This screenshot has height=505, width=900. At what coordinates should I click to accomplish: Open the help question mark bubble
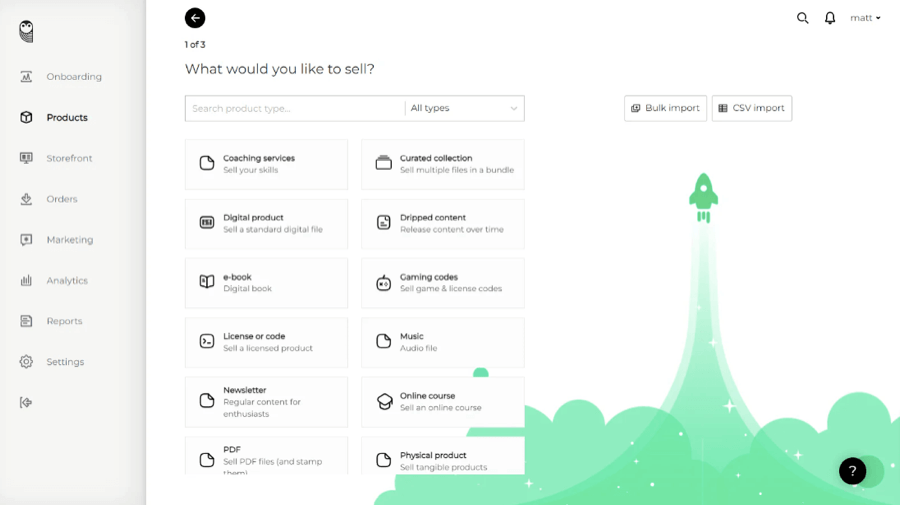point(852,471)
